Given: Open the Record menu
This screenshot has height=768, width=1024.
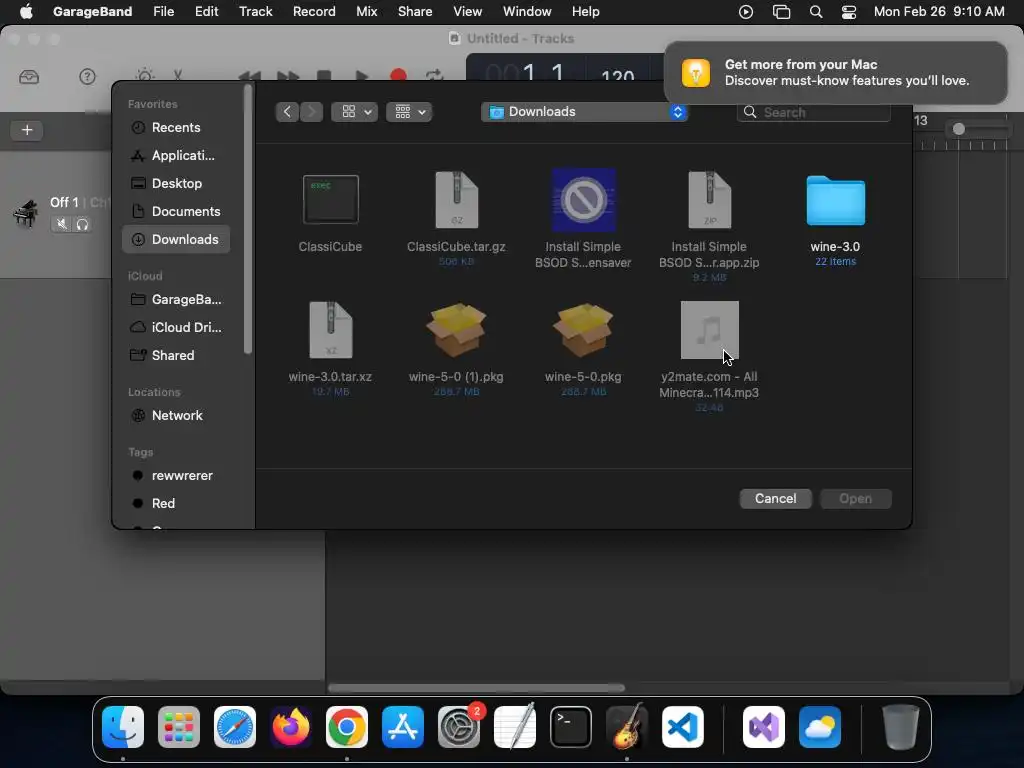Looking at the screenshot, I should [314, 11].
